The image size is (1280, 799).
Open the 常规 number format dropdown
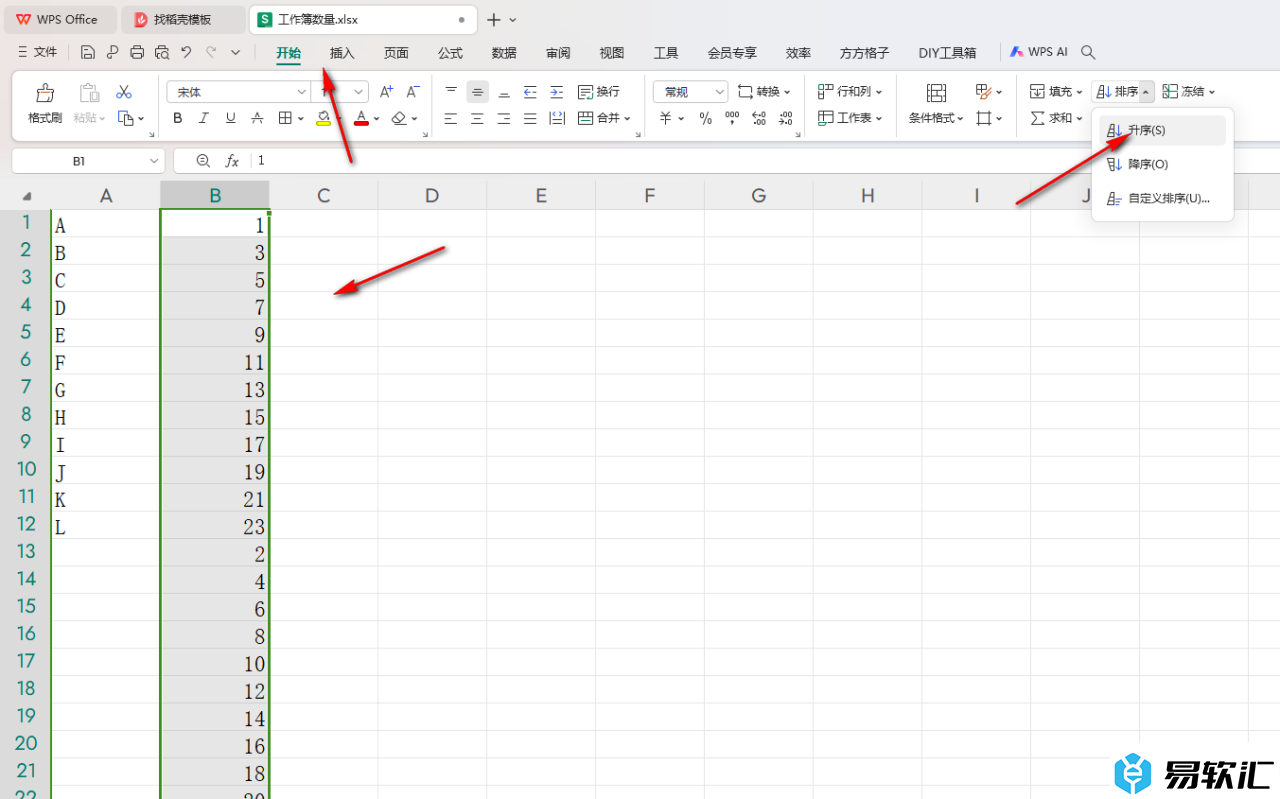720,92
